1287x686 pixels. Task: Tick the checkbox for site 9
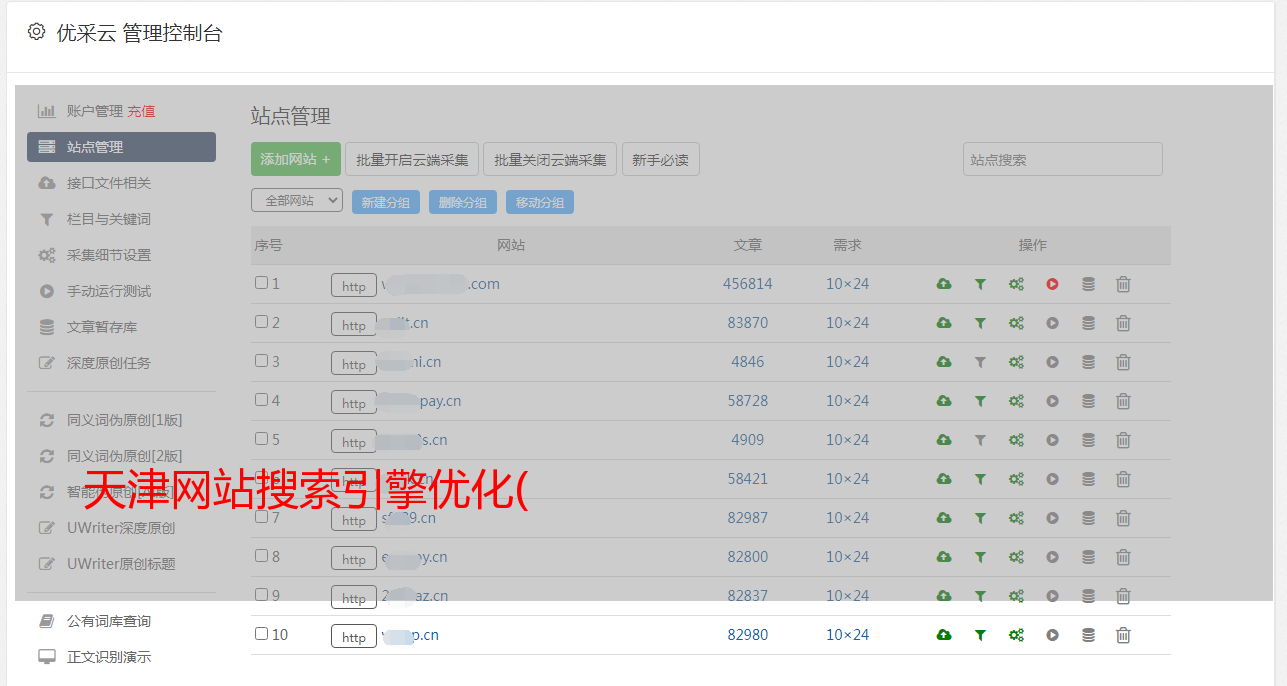tap(261, 595)
